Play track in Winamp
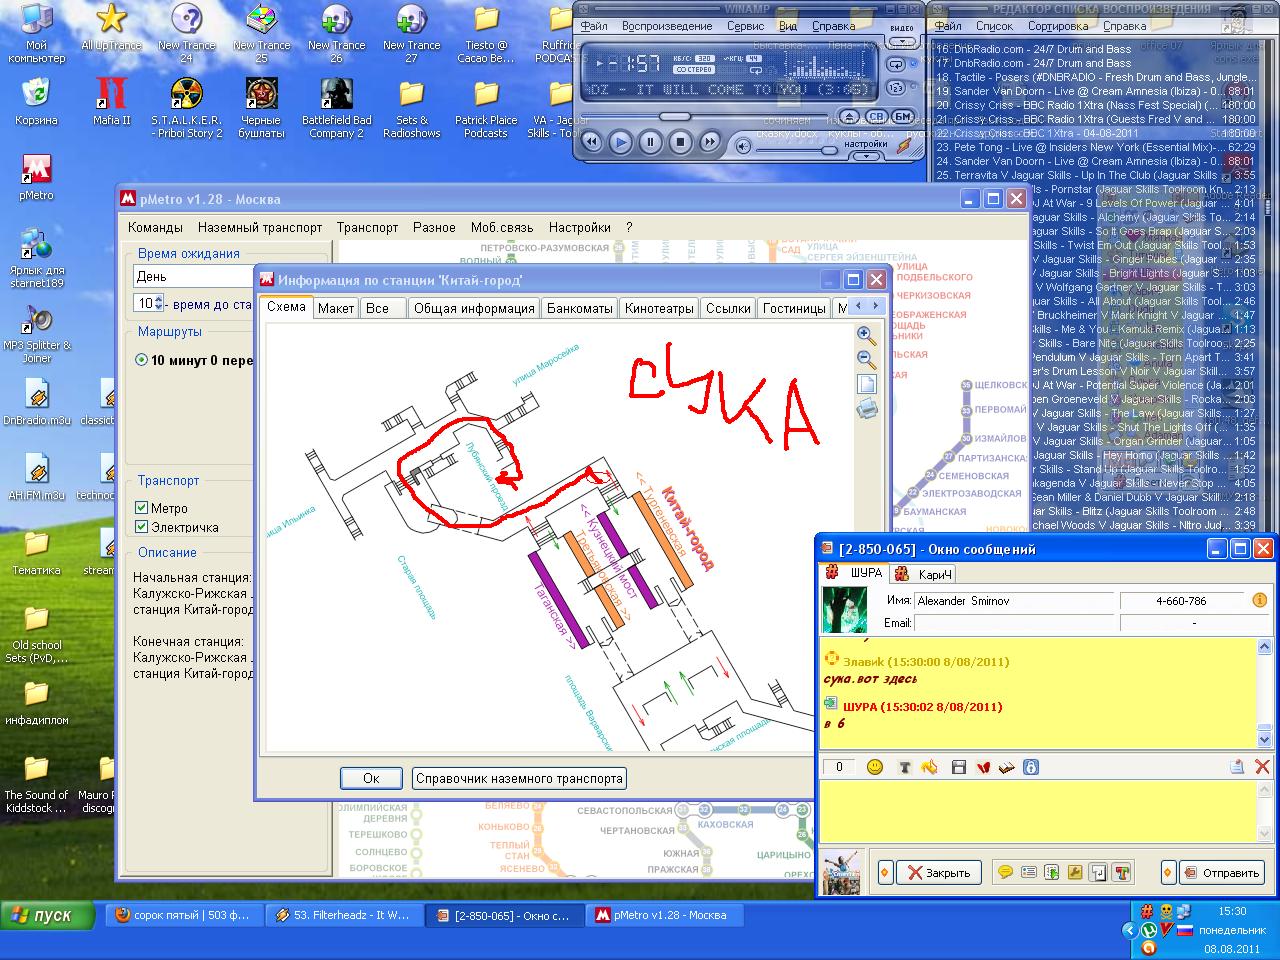The width and height of the screenshot is (1280, 960). [620, 142]
